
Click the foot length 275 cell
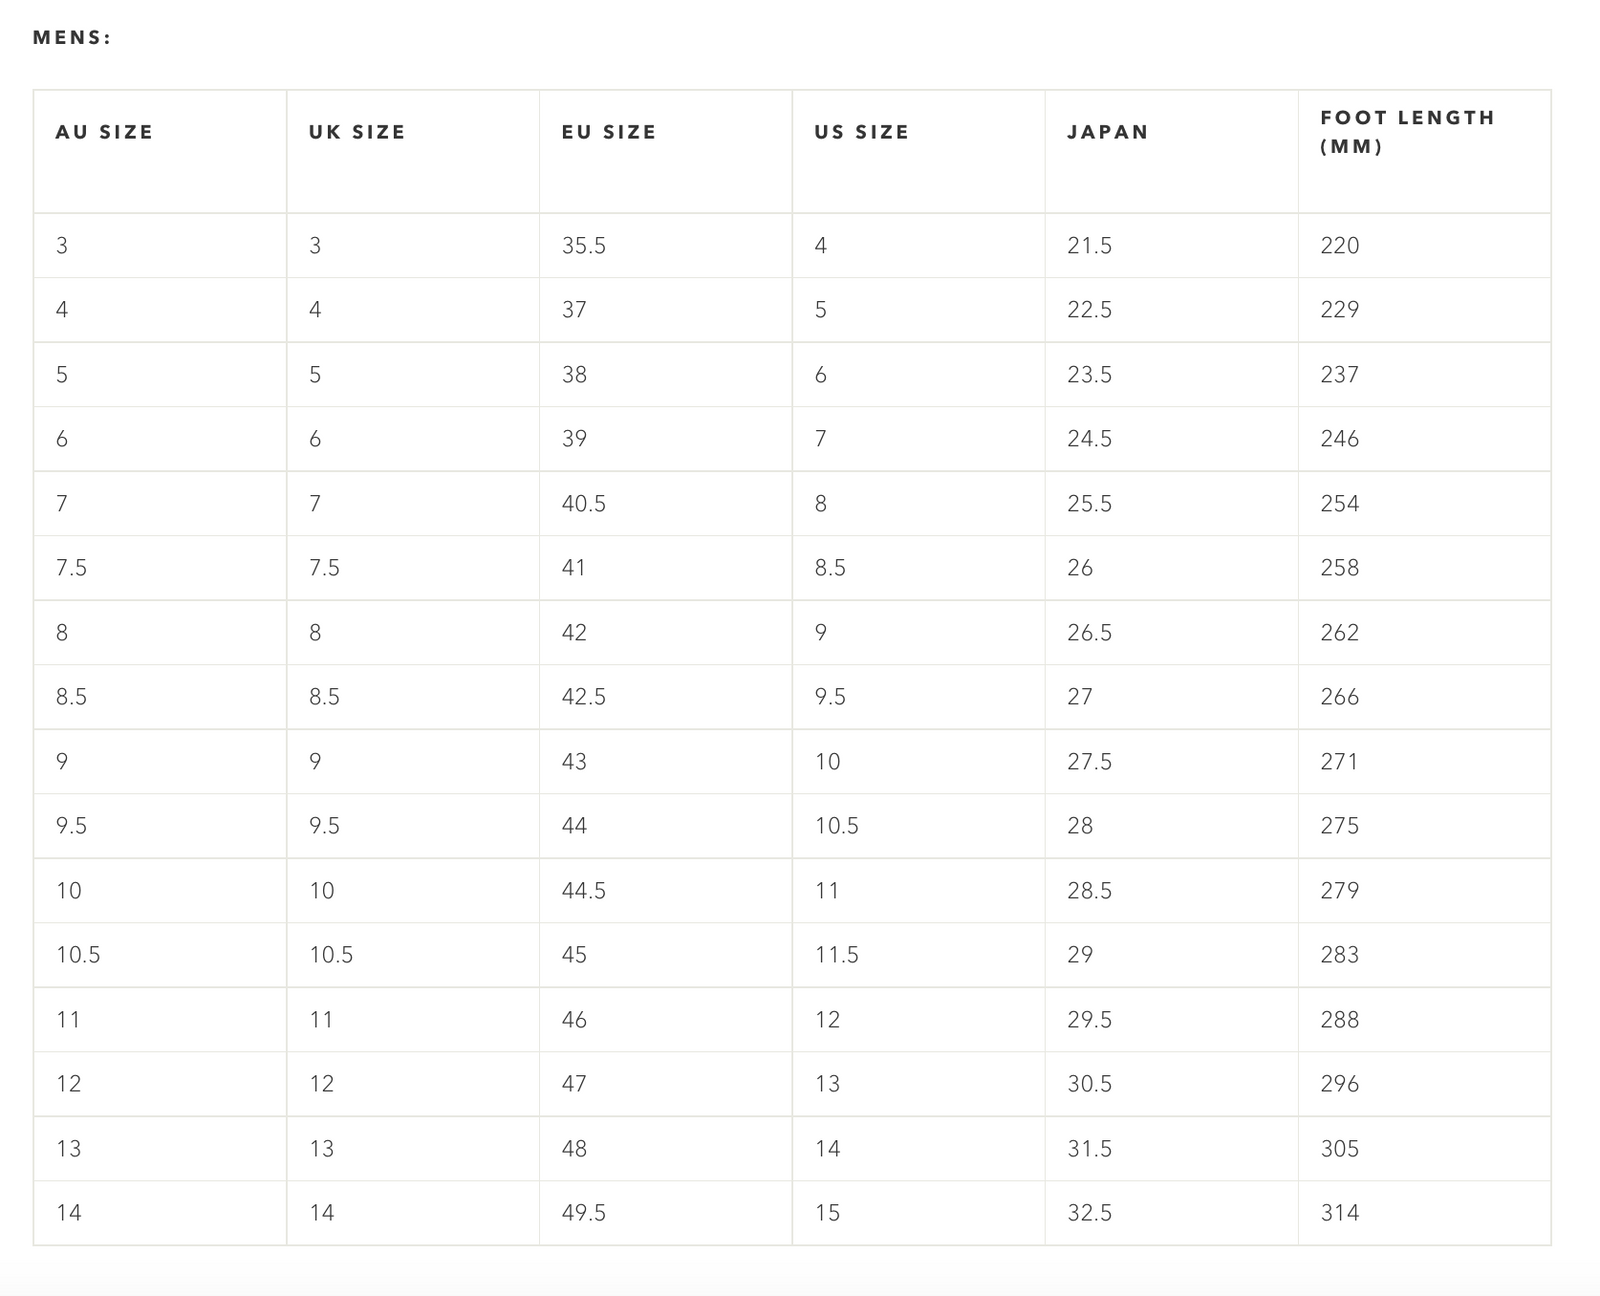pos(1340,826)
